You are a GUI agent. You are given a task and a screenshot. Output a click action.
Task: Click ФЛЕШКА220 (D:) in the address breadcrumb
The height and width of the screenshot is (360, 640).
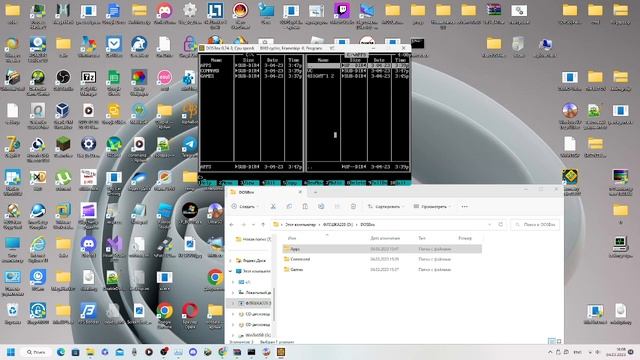coord(338,224)
